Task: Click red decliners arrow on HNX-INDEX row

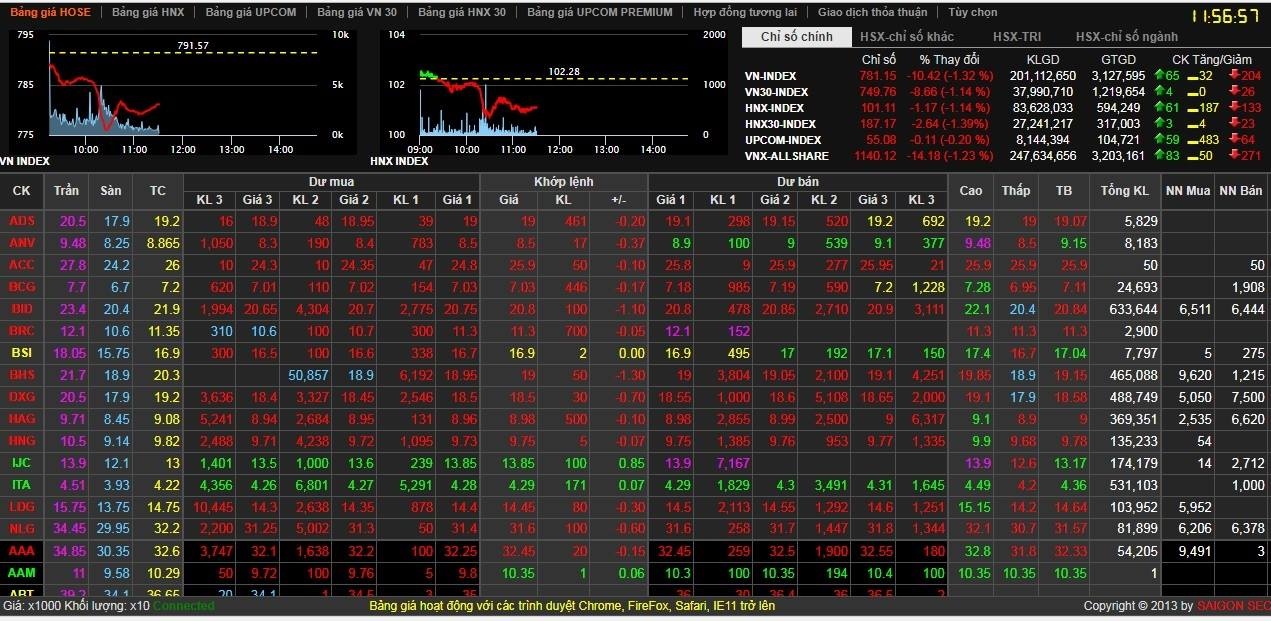Action: [1235, 108]
